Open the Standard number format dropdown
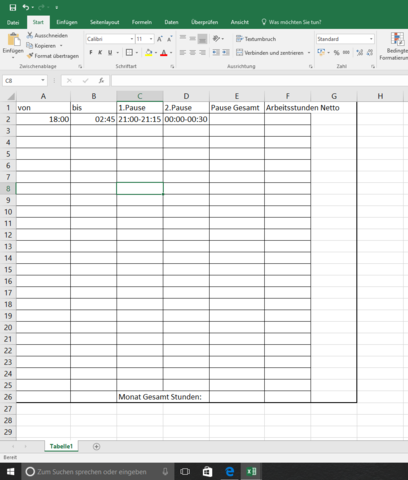The width and height of the screenshot is (408, 480). click(x=371, y=39)
